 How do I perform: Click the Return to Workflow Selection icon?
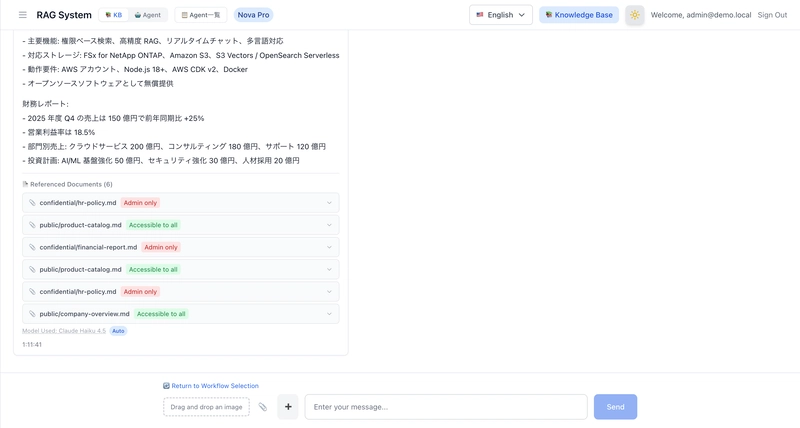[166, 386]
